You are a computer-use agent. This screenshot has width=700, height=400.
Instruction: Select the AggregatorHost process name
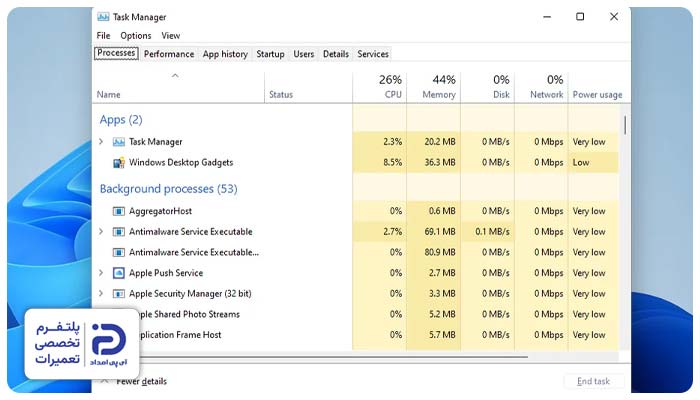click(160, 211)
